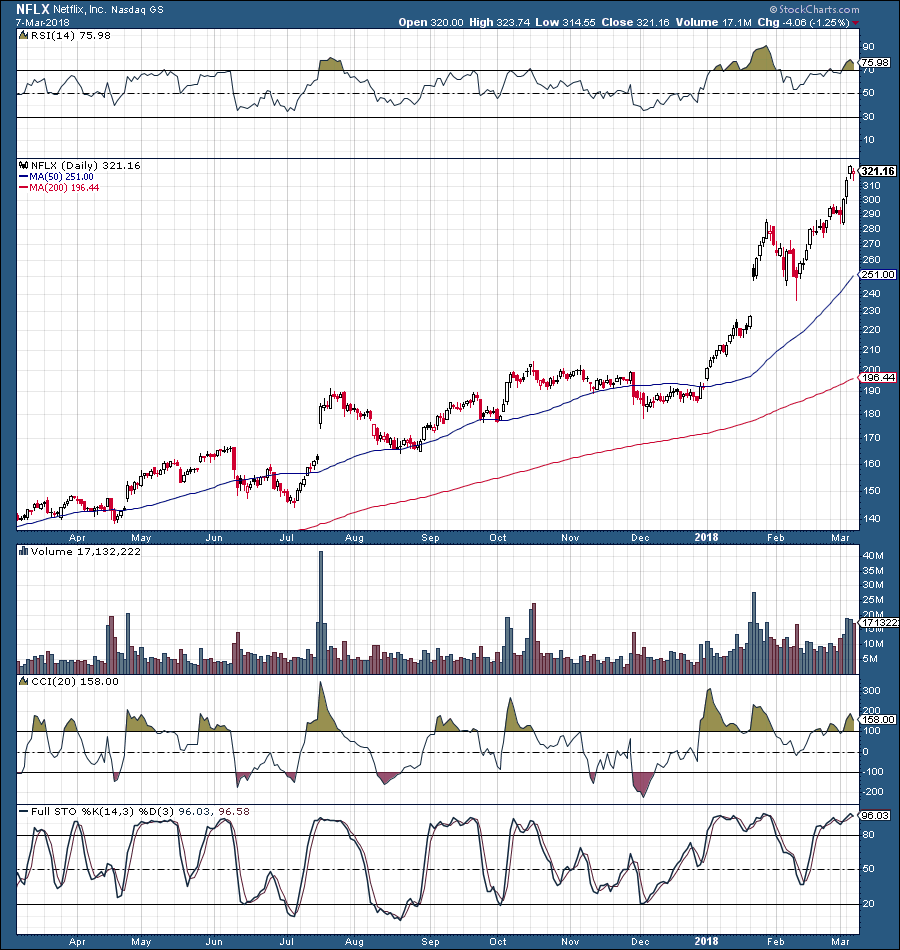Viewport: 900px width, 950px height.
Task: Select the 30 label on RSI axis
Action: (868, 116)
